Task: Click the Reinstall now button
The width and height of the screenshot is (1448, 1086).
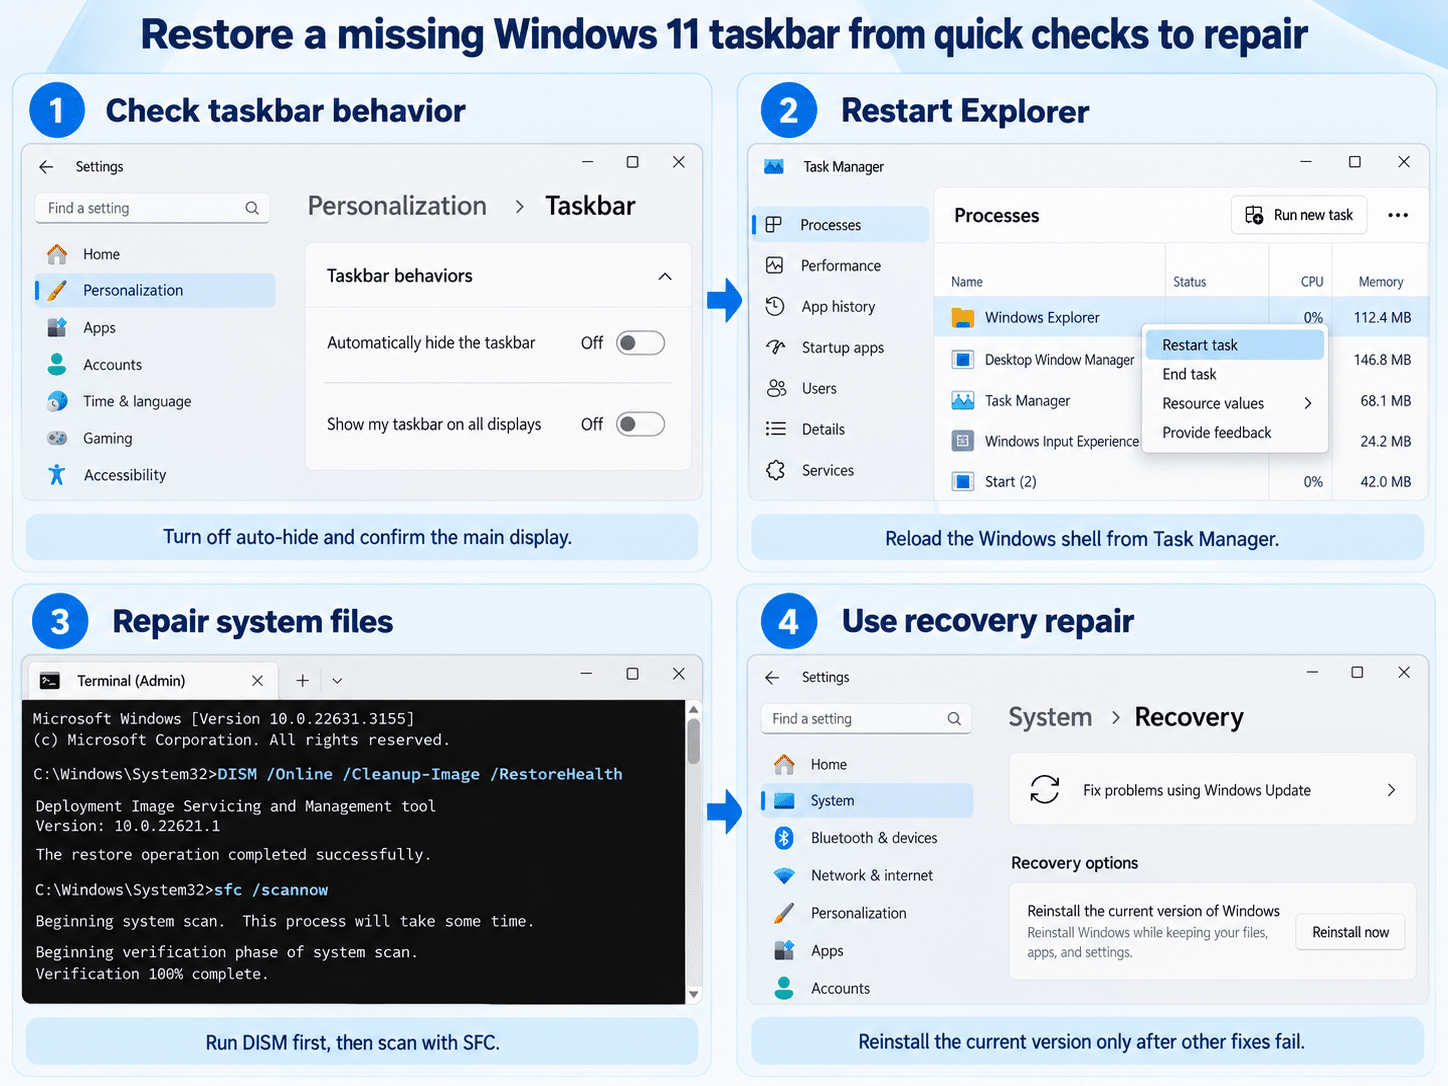Action: [x=1350, y=932]
